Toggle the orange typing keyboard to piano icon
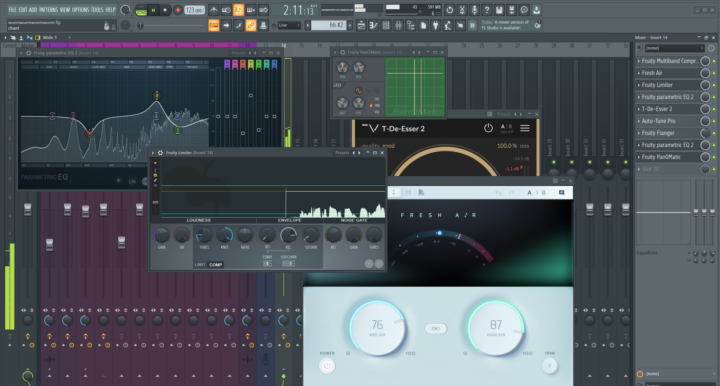720x386 pixels. [x=214, y=25]
